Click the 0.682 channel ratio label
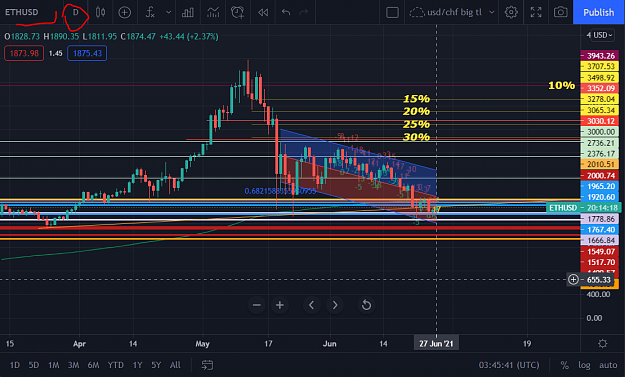This screenshot has width=625, height=377. click(x=280, y=191)
